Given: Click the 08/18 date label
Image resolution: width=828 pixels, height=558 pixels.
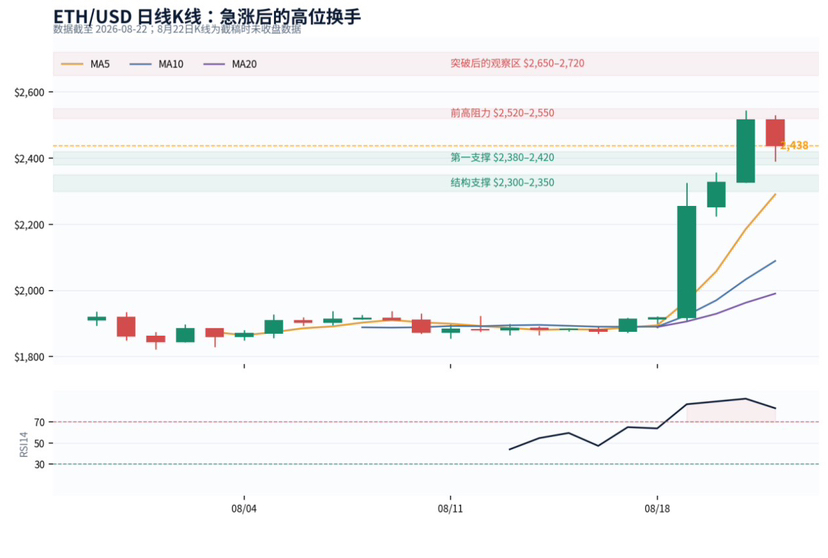Looking at the screenshot, I should [x=657, y=509].
